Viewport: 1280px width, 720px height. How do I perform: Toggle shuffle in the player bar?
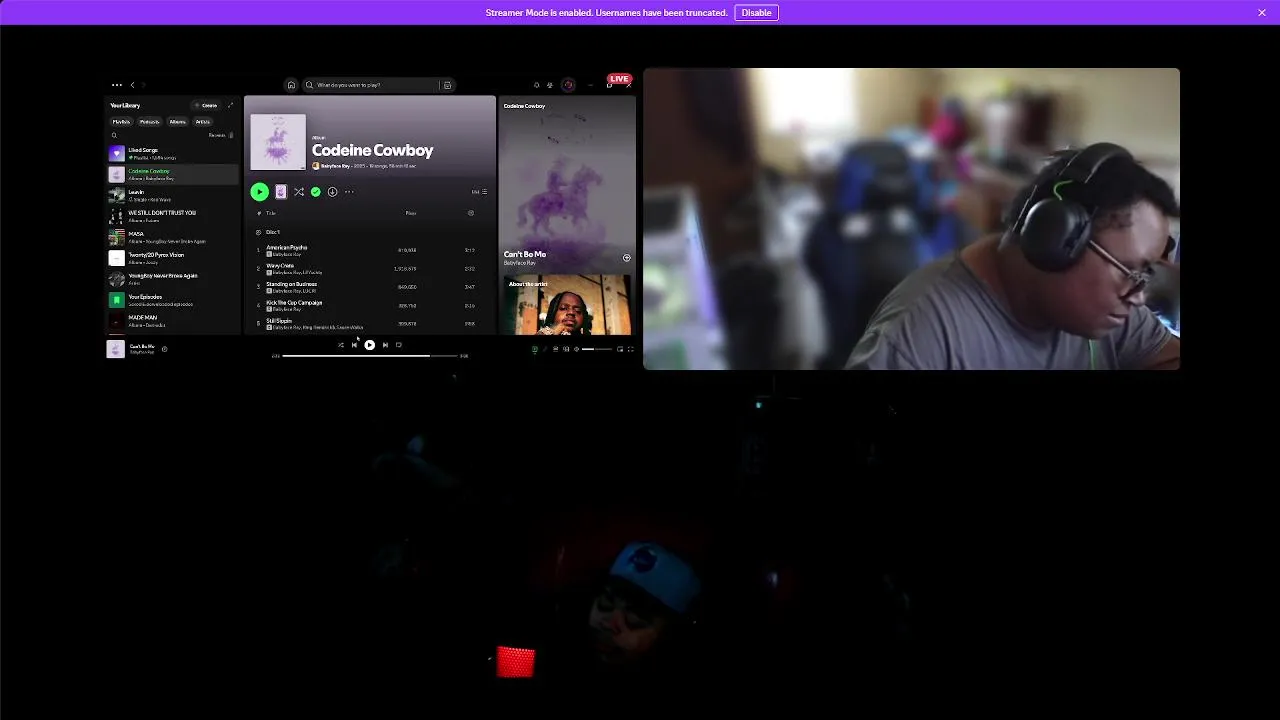click(x=340, y=345)
